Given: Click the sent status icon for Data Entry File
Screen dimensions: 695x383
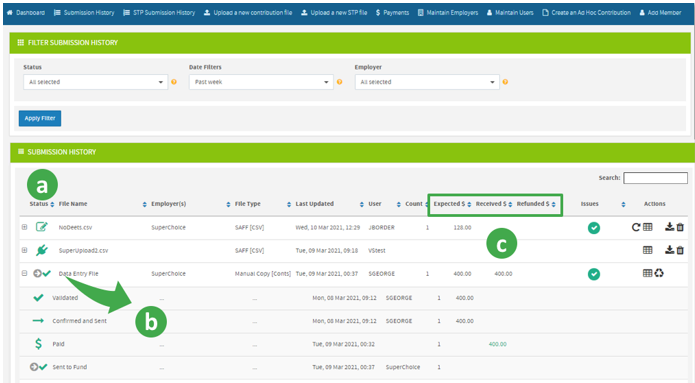Looking at the screenshot, I should click(42, 274).
